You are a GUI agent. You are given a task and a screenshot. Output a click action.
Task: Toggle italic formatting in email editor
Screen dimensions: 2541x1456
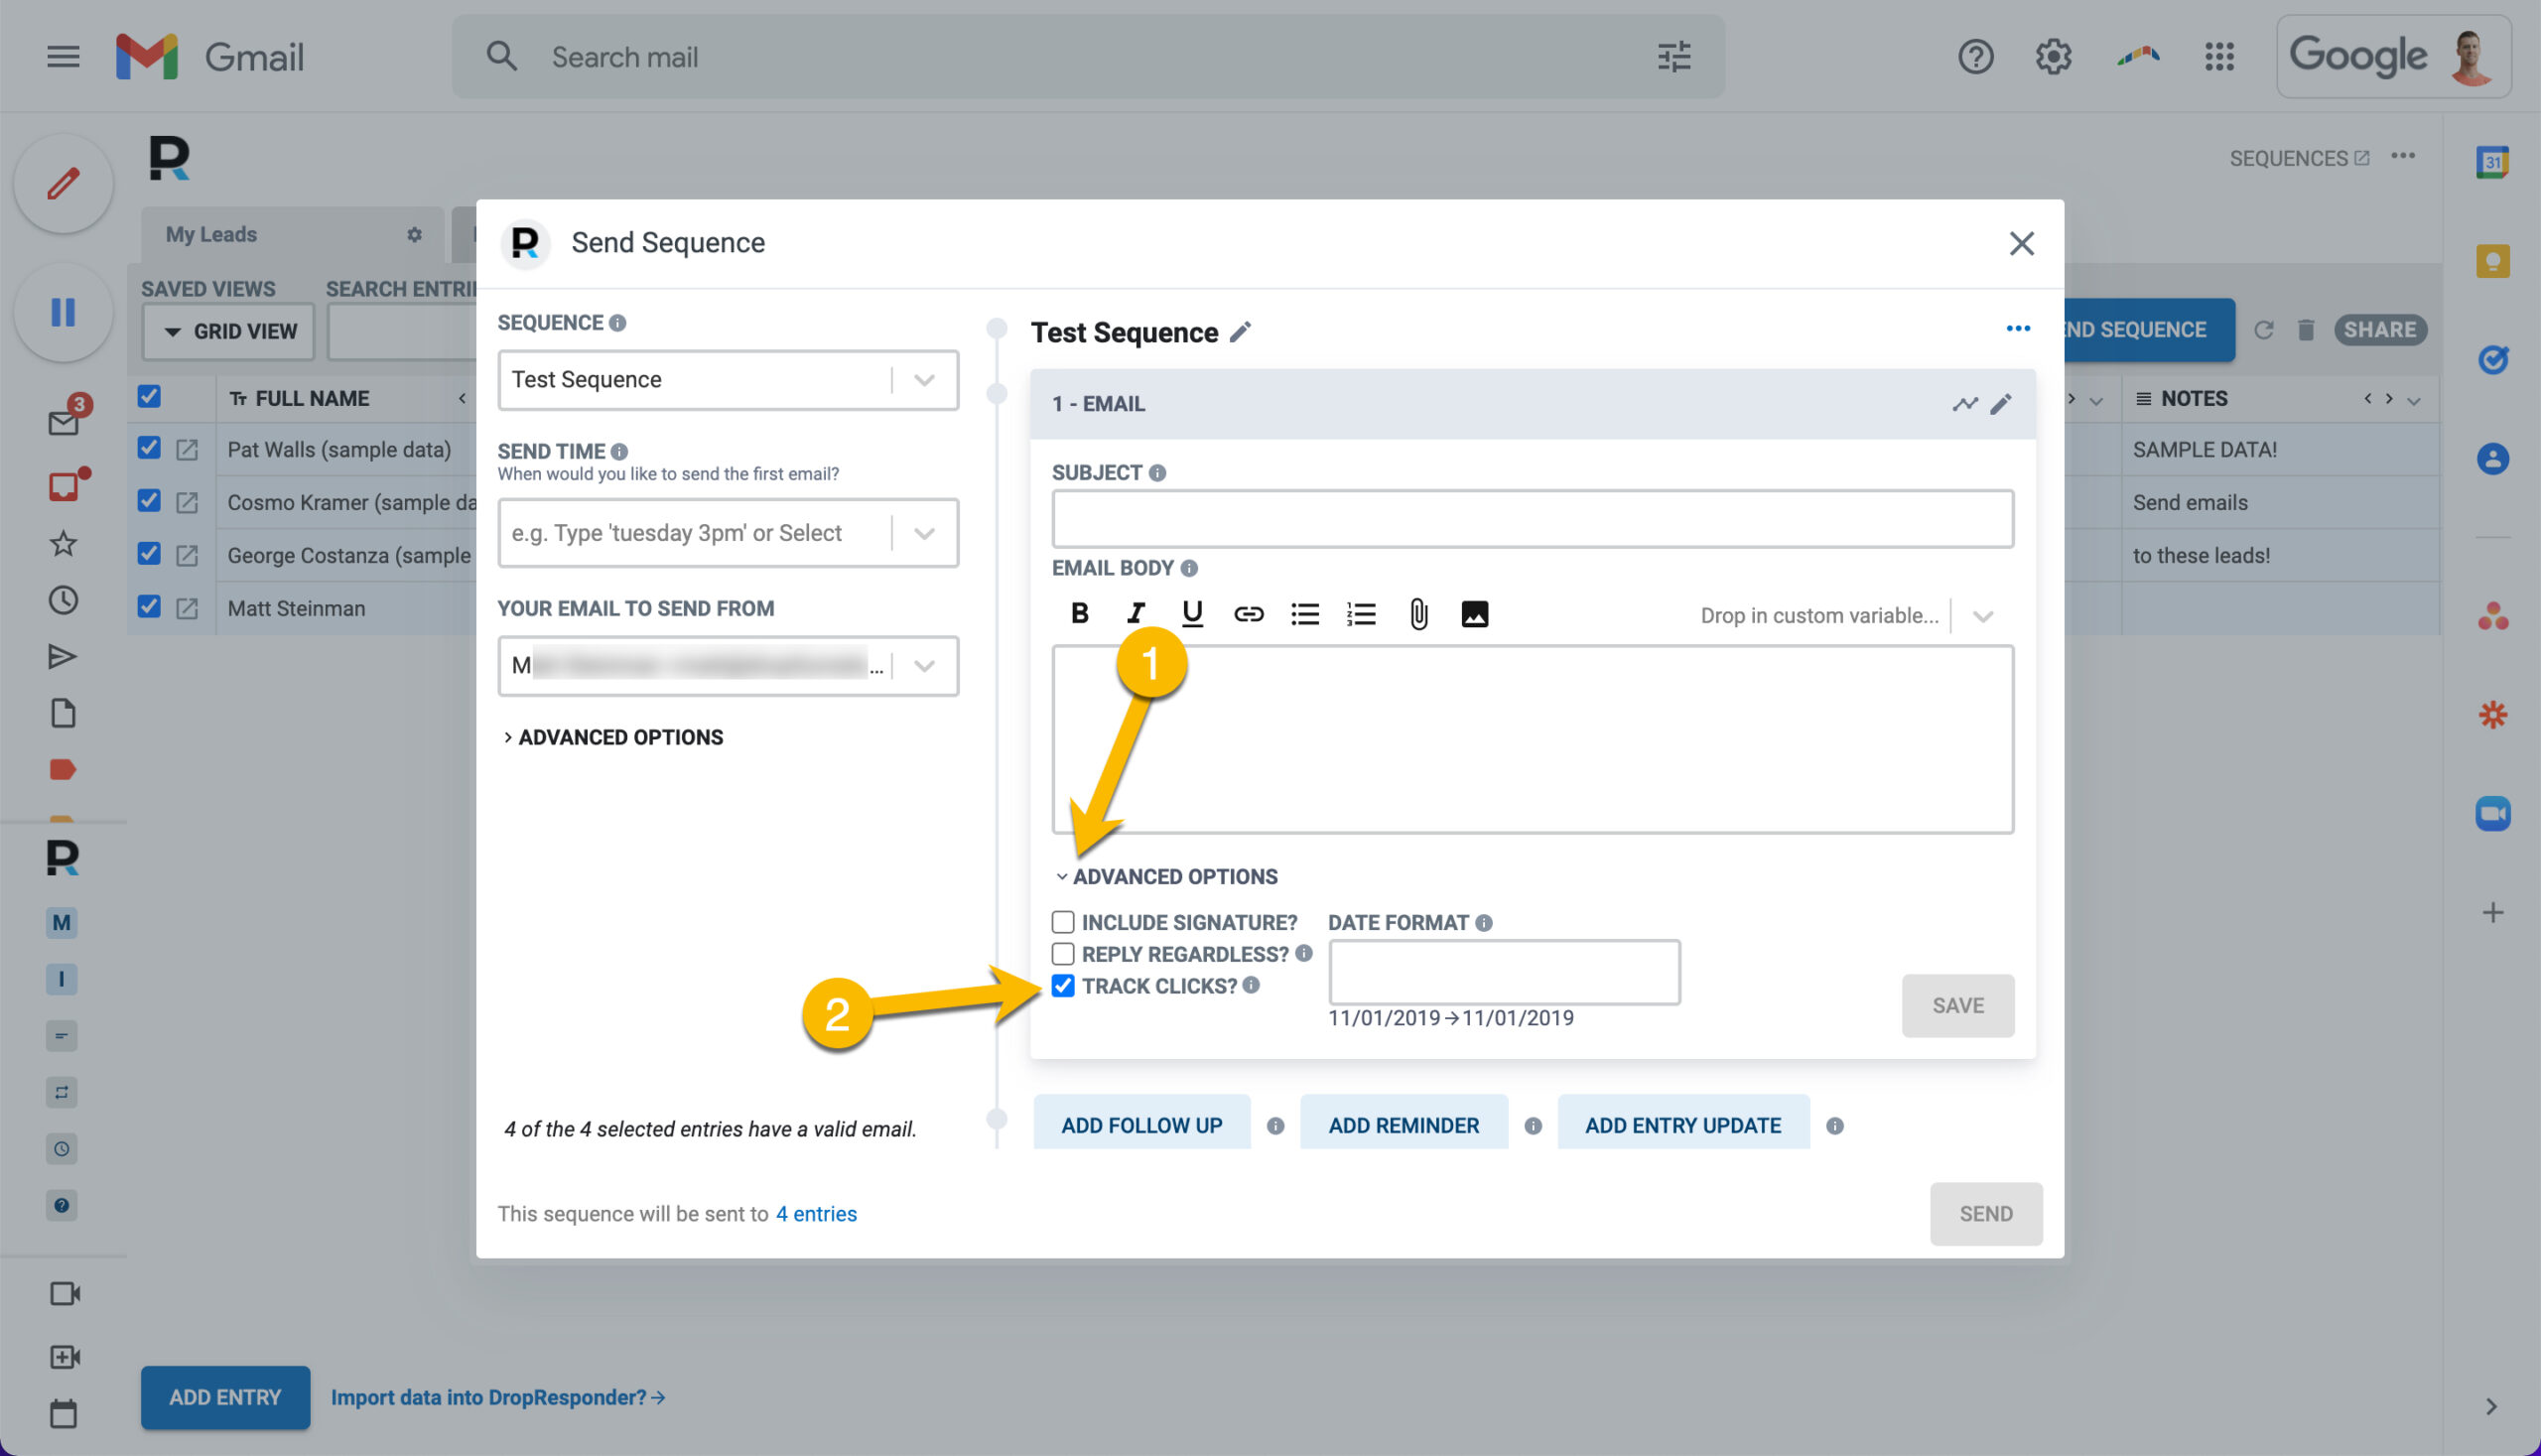(1135, 613)
